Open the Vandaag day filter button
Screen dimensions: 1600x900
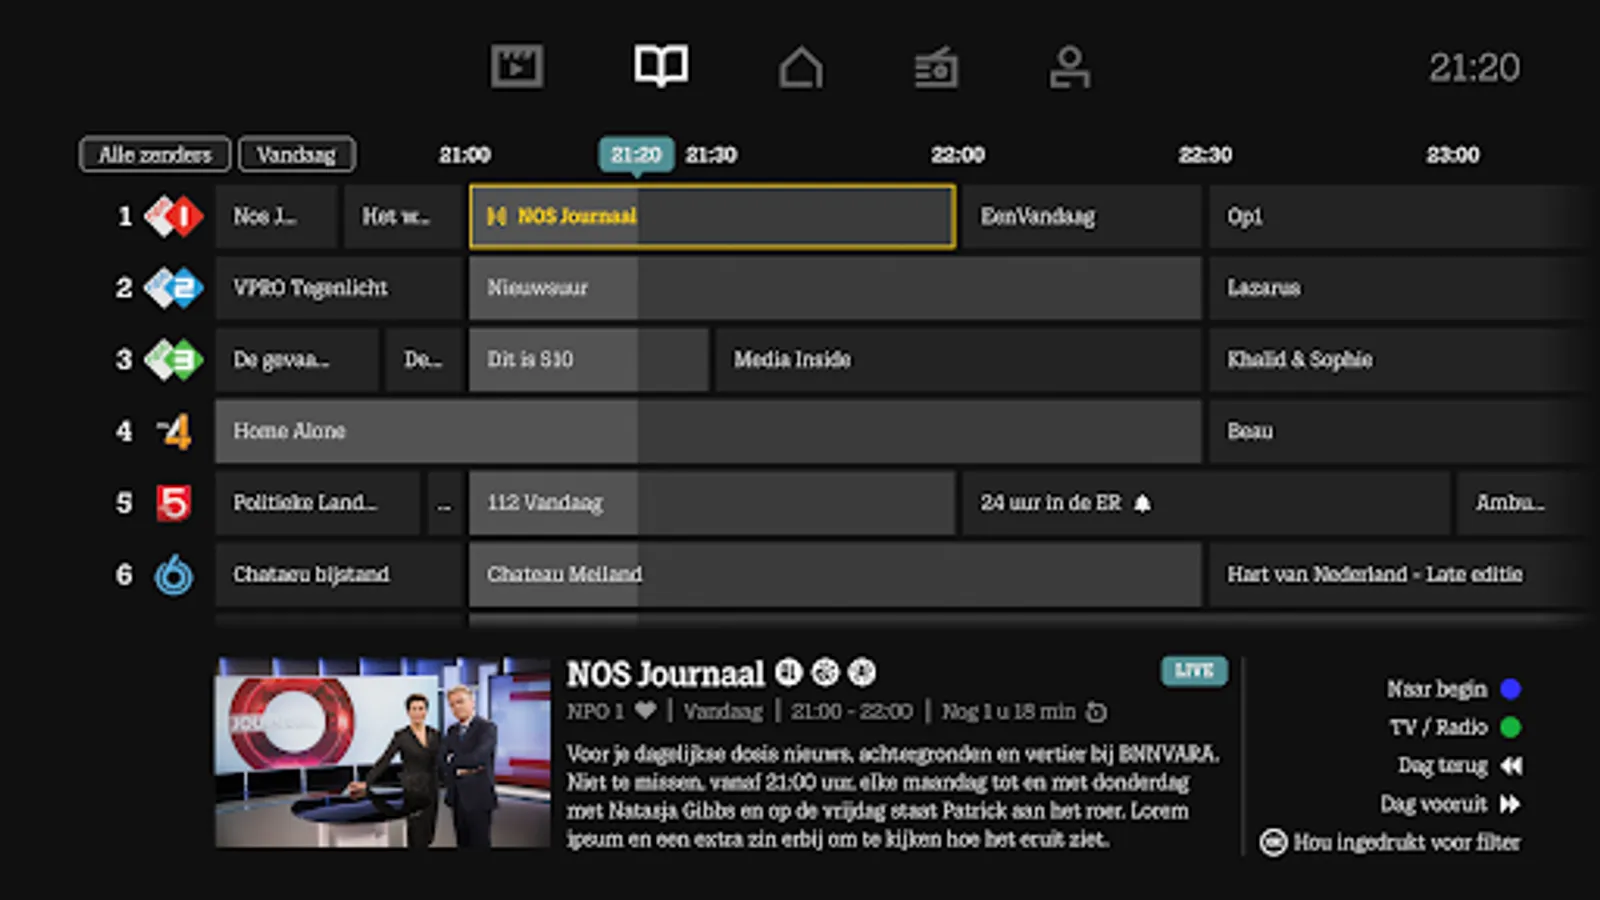pos(296,154)
